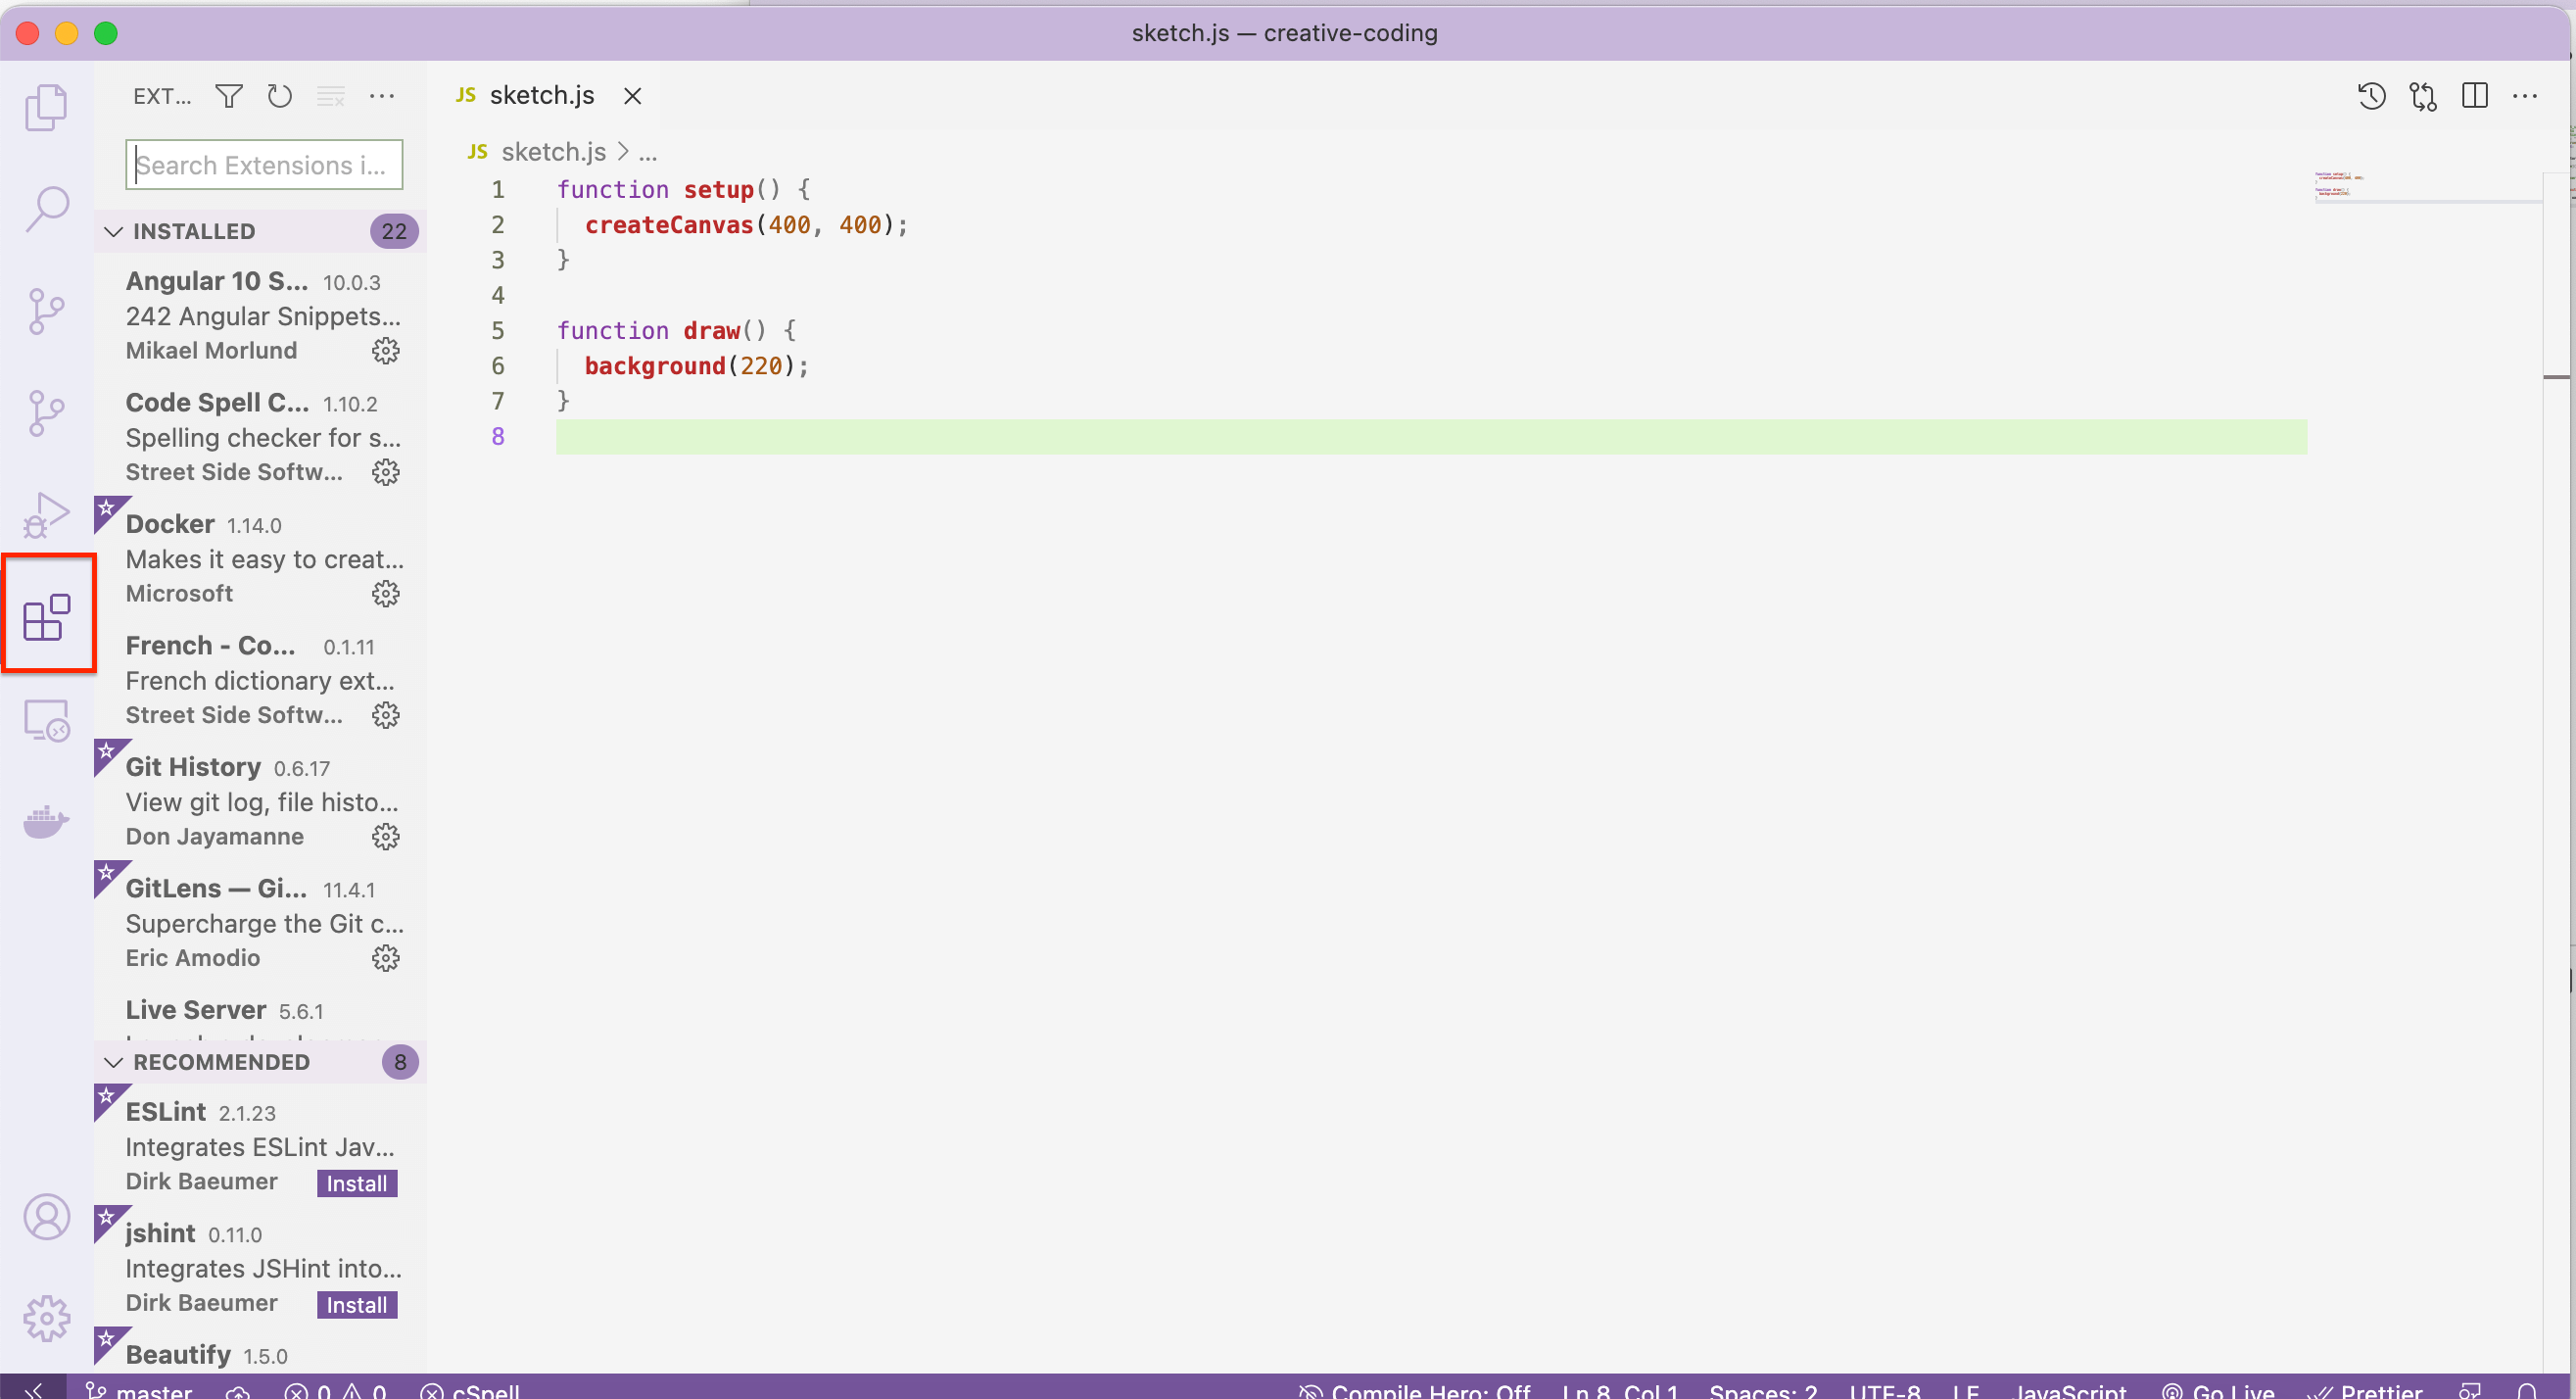
Task: Filter extensions with the funnel icon
Action: coord(229,96)
